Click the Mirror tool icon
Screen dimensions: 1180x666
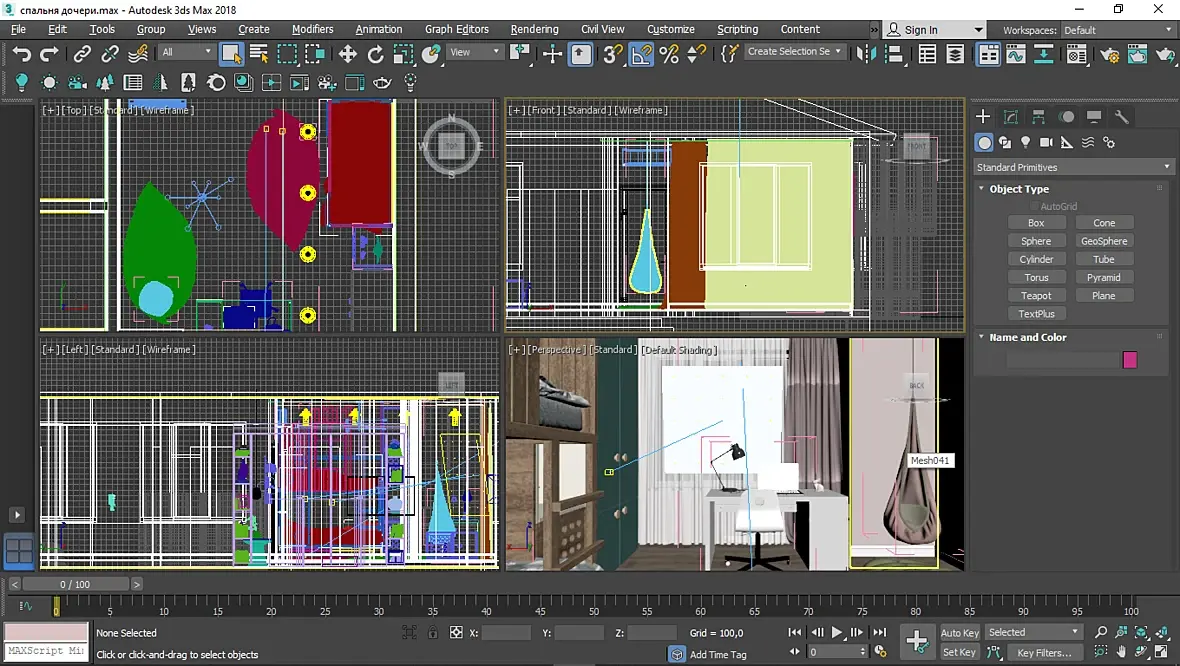[866, 54]
